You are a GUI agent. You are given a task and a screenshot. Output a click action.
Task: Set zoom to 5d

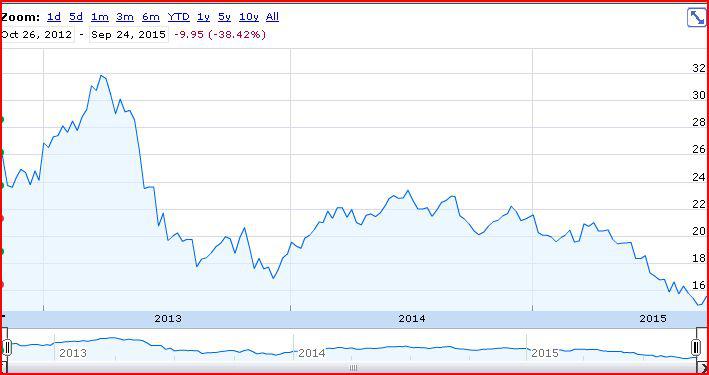[76, 17]
